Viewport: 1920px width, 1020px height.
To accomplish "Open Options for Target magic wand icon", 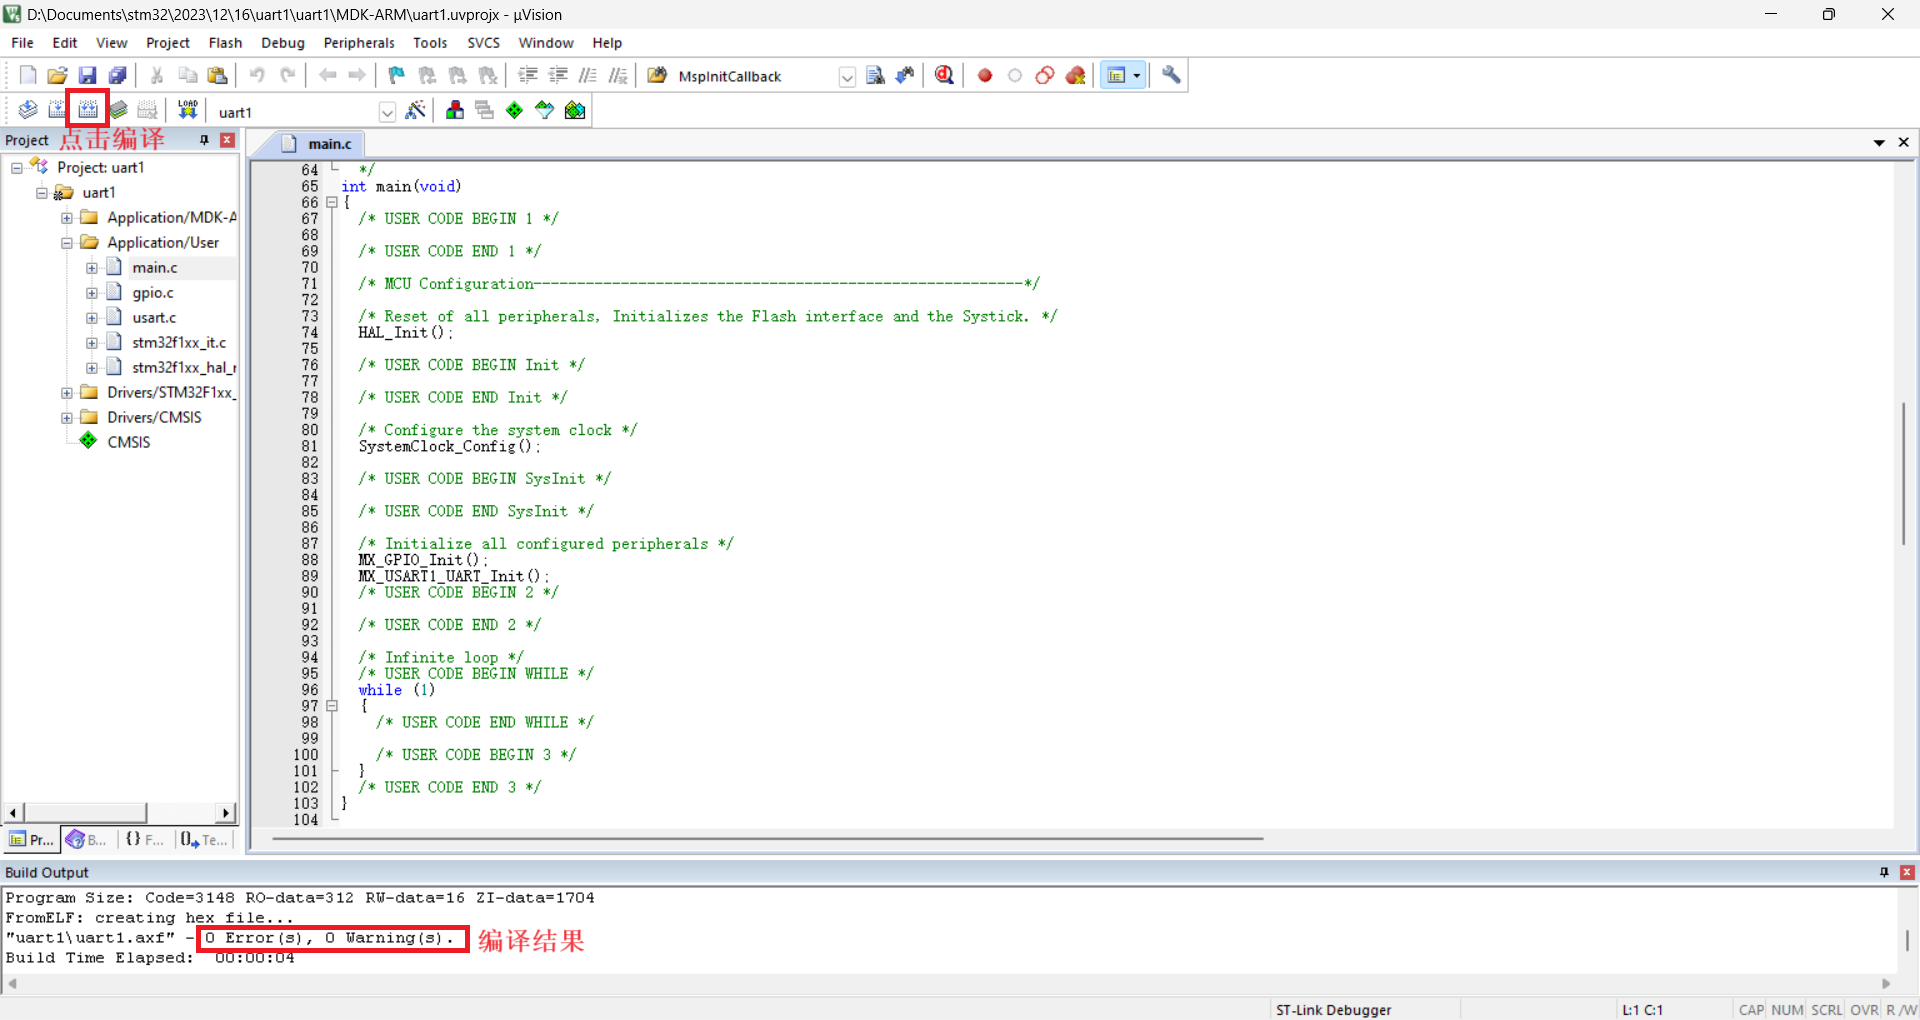I will (416, 110).
